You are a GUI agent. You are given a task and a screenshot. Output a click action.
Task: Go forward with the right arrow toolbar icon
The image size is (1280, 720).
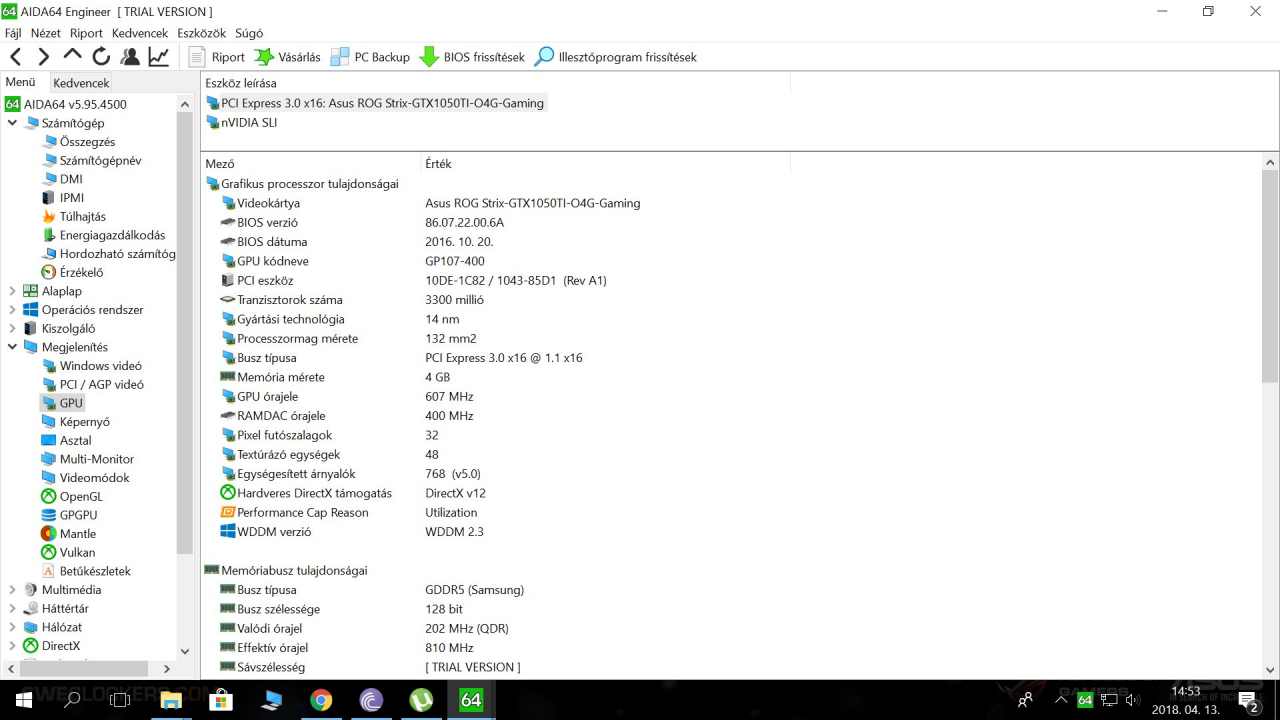(43, 57)
